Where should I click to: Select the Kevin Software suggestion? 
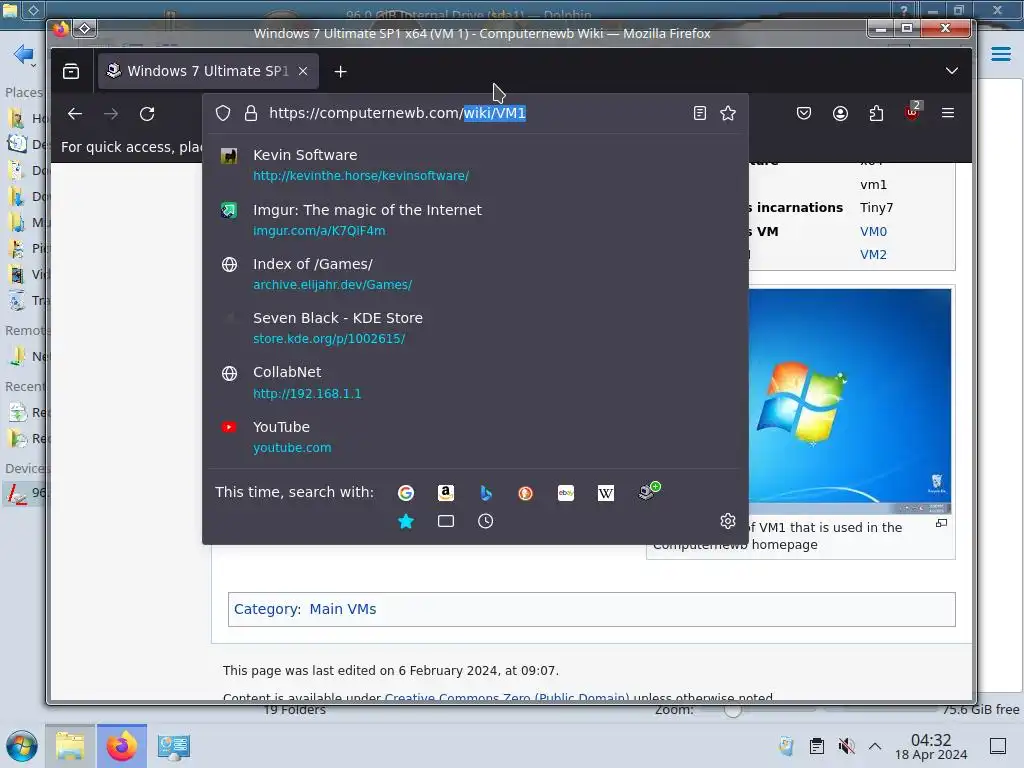(x=475, y=165)
